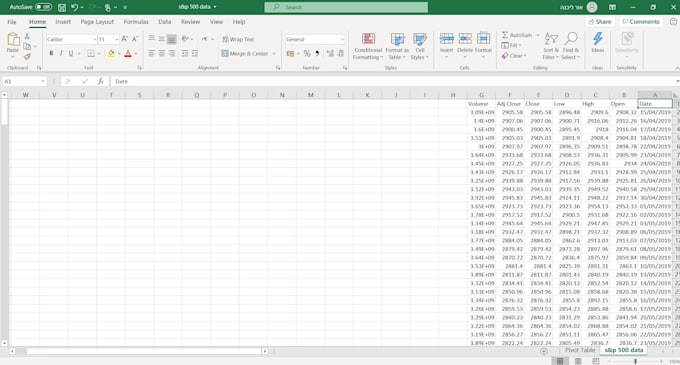Click the Ideas lightning icon
The image size is (680, 365).
598,39
